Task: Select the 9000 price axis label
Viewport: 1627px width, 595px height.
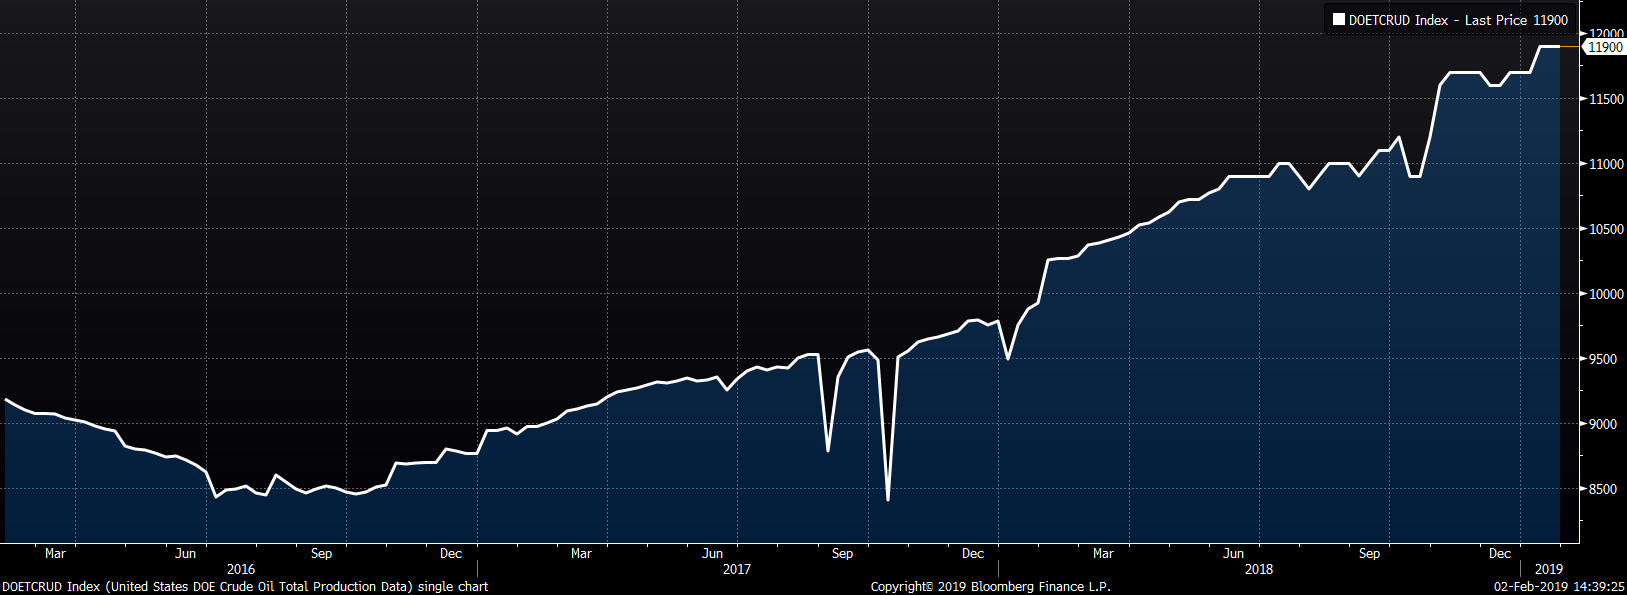Action: click(1603, 424)
